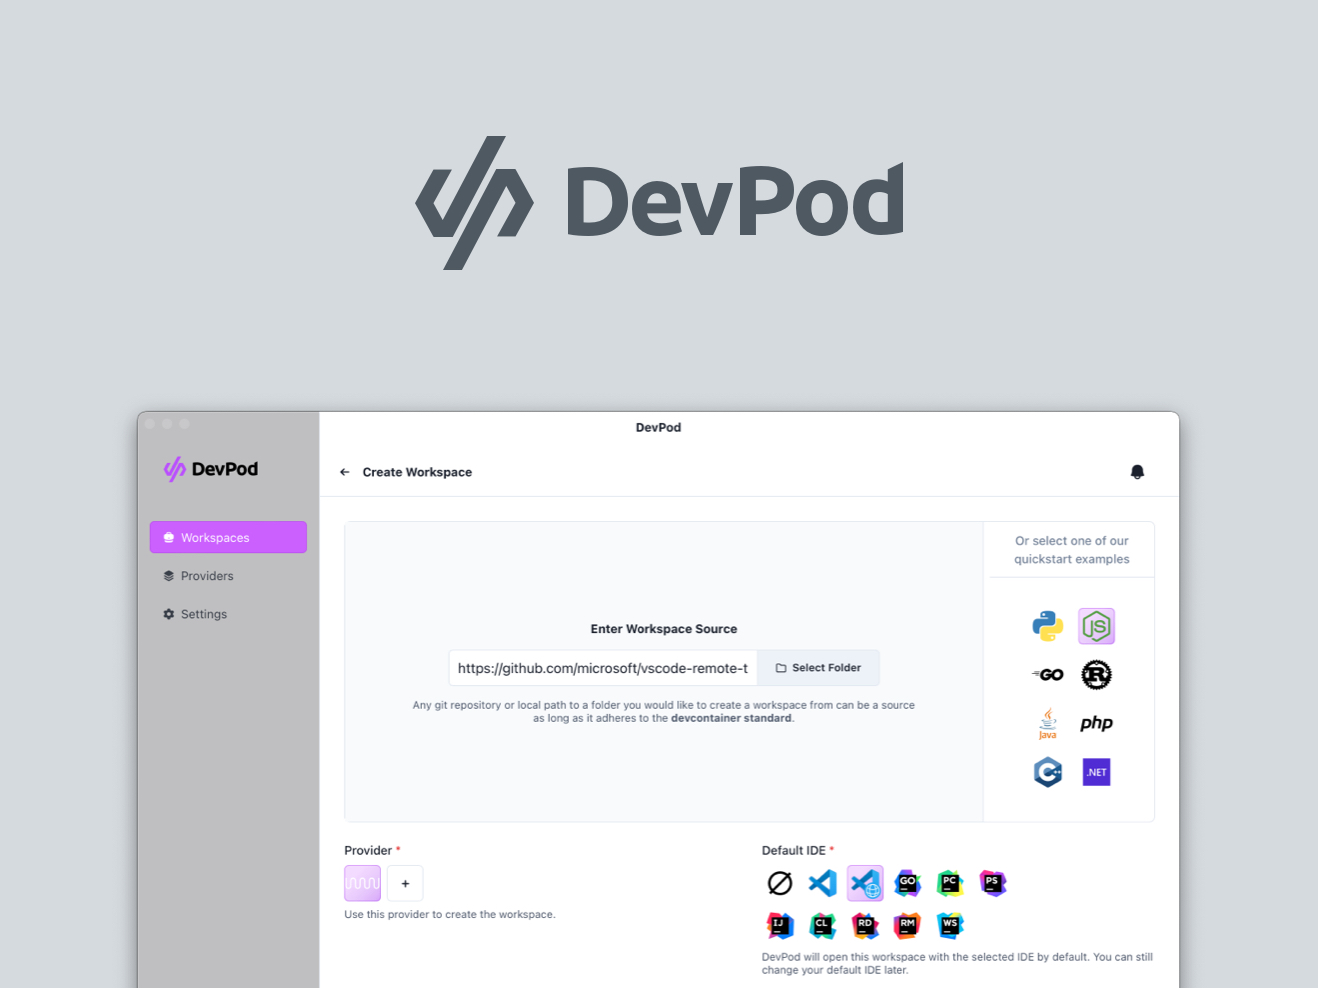The image size is (1318, 988).
Task: Click the 'Enter Workspace Source' heading text
Action: (x=664, y=629)
